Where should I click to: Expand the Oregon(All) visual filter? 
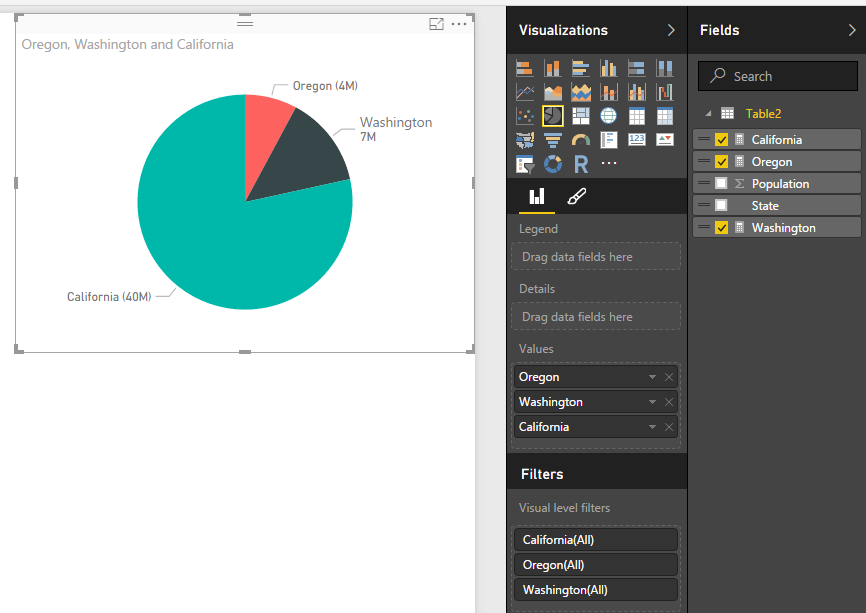click(x=595, y=565)
